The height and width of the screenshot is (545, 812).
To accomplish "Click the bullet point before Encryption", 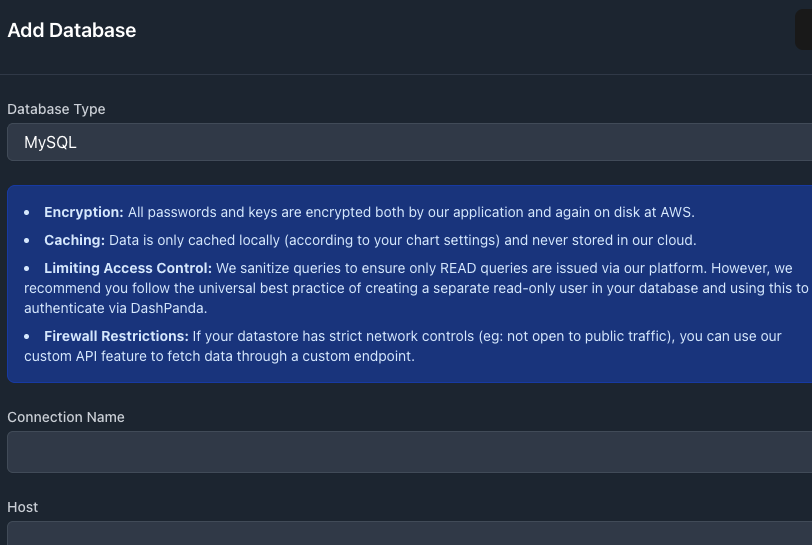I will coord(27,213).
